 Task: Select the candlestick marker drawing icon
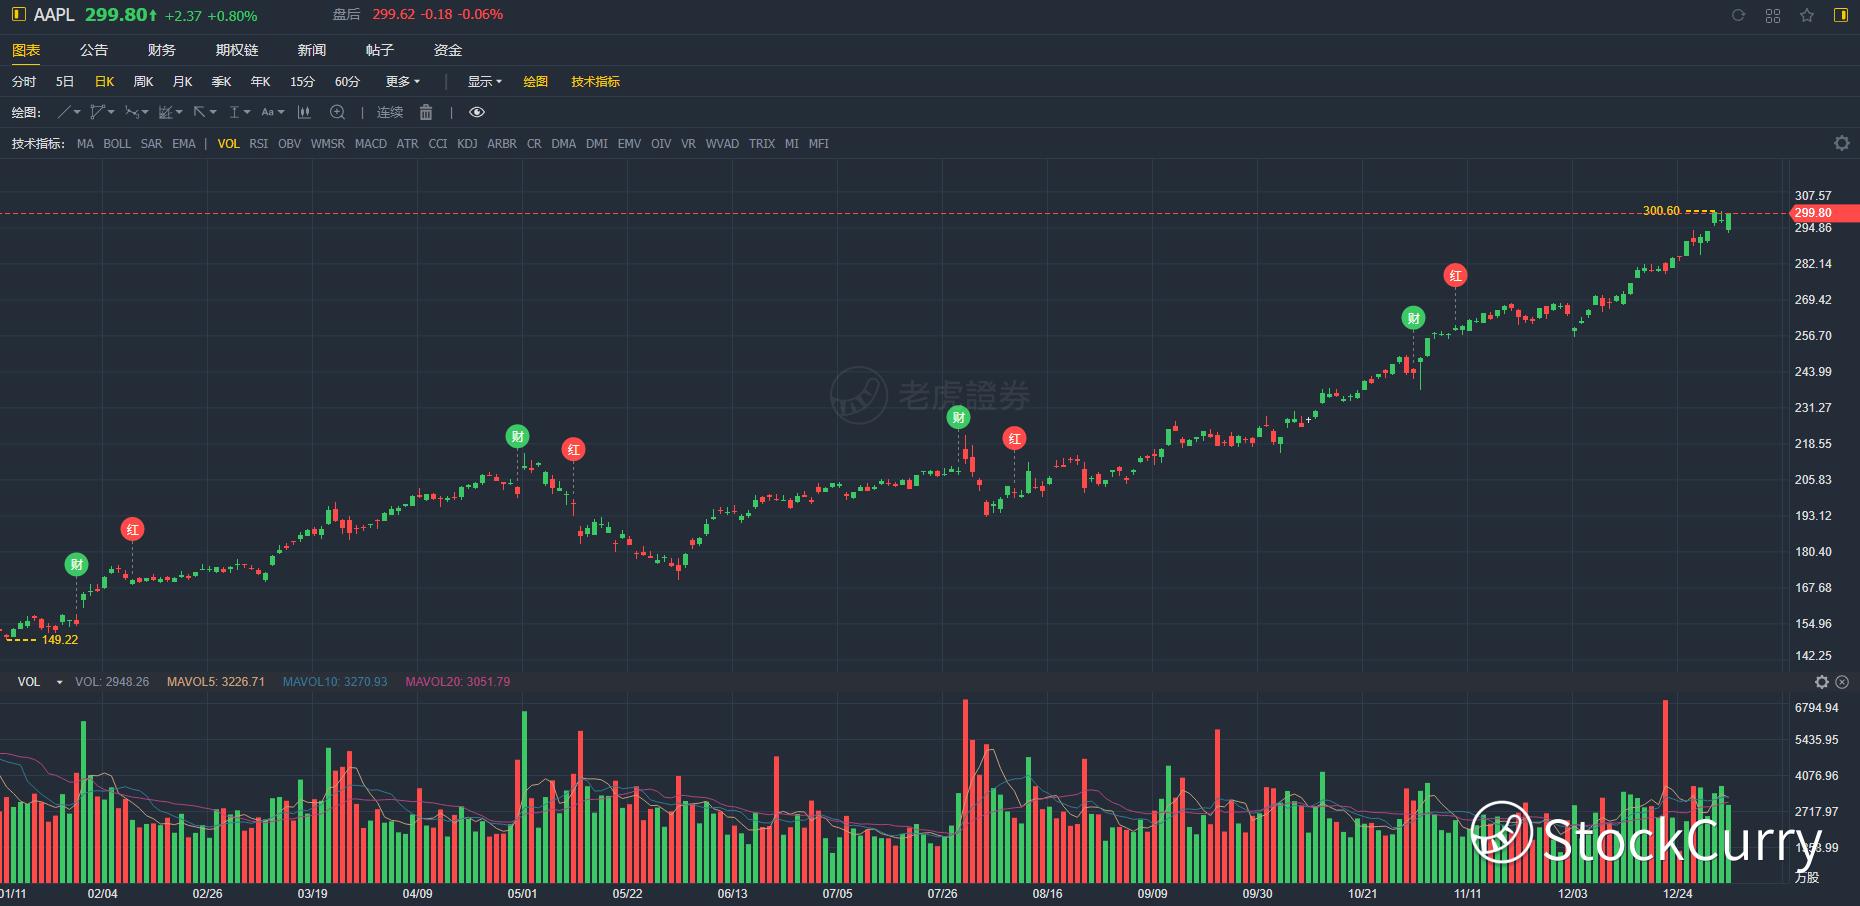pos(304,112)
